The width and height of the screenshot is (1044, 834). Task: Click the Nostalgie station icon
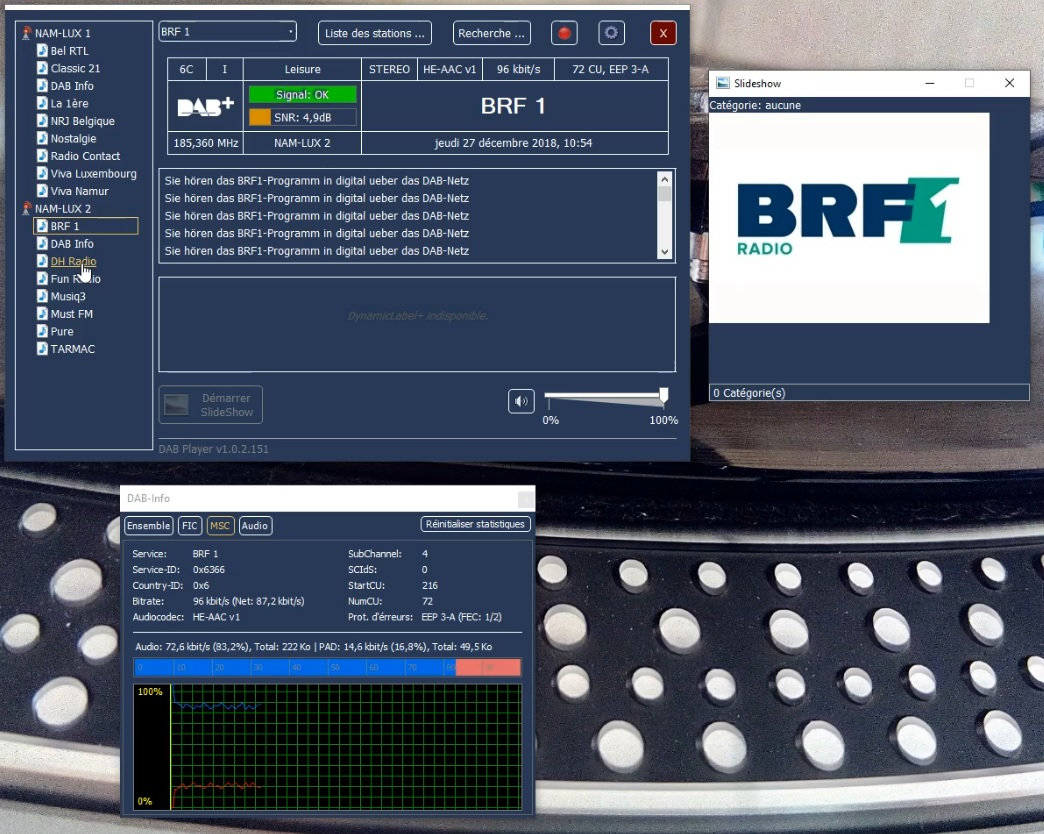42,138
